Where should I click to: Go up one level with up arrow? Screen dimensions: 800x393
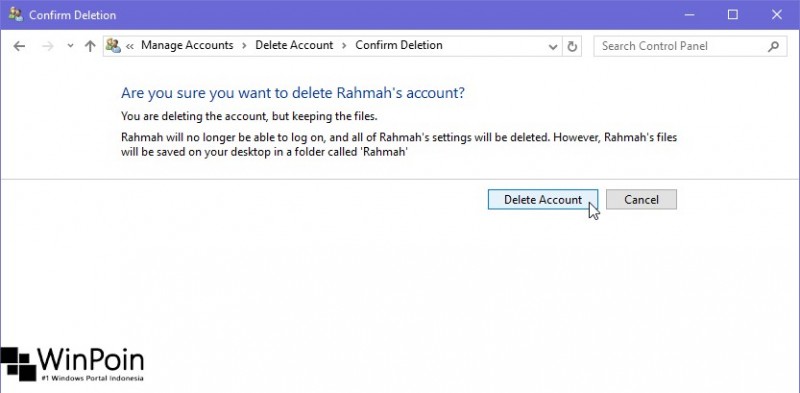point(90,46)
